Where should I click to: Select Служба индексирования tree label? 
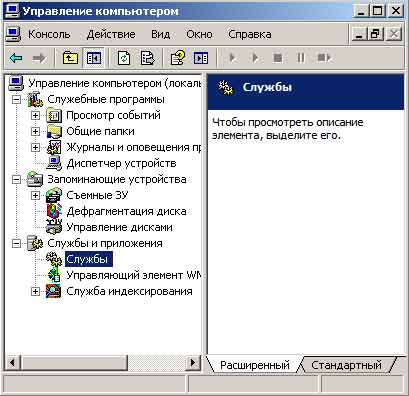129,291
